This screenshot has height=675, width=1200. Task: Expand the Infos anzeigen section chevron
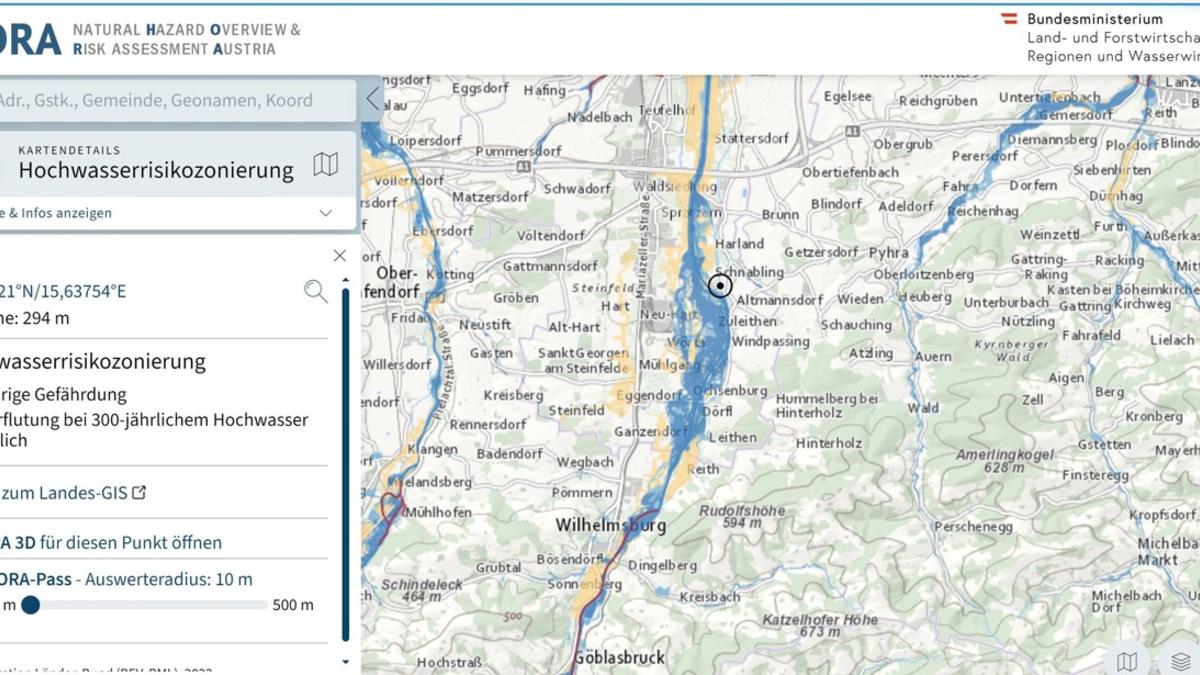(x=324, y=213)
